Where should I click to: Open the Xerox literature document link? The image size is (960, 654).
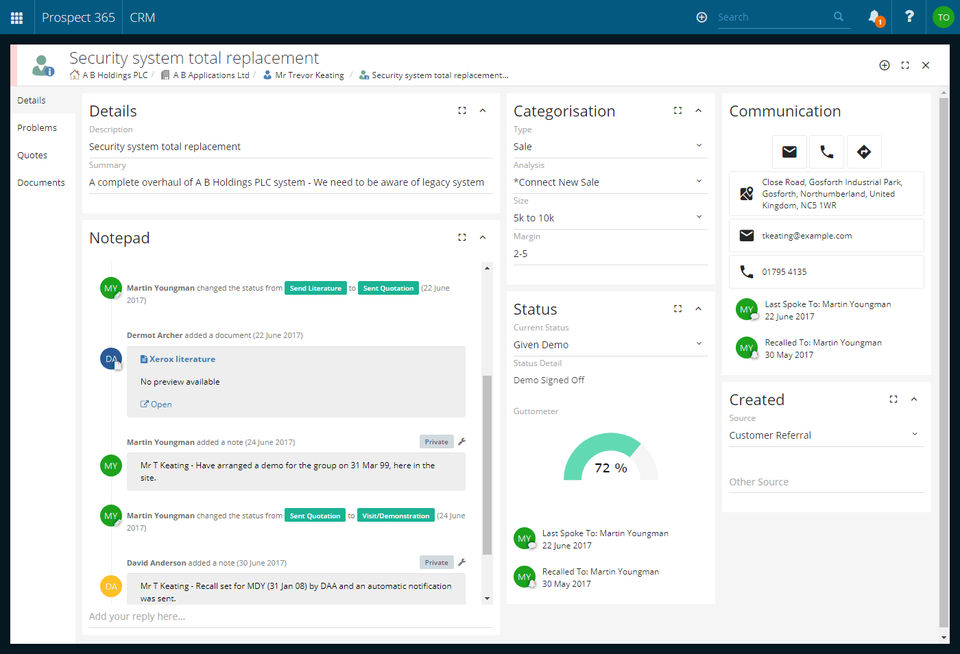[182, 359]
